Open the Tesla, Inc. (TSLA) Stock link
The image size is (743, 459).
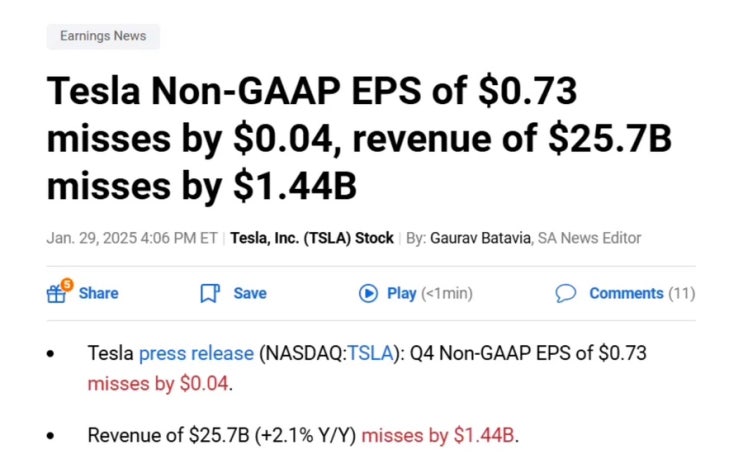311,238
